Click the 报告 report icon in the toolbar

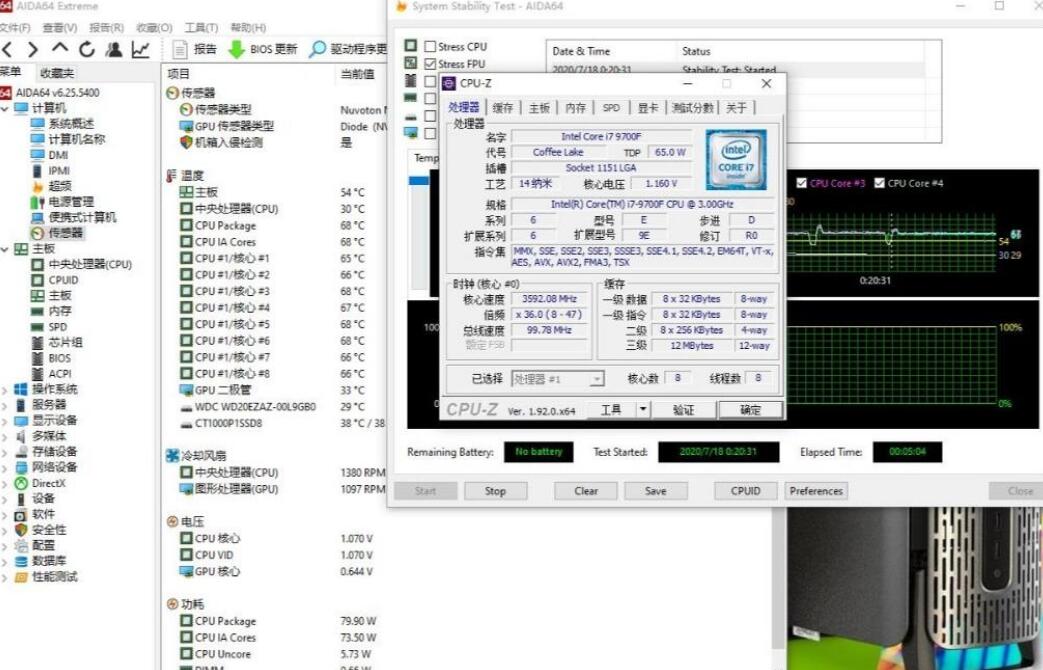coord(180,50)
